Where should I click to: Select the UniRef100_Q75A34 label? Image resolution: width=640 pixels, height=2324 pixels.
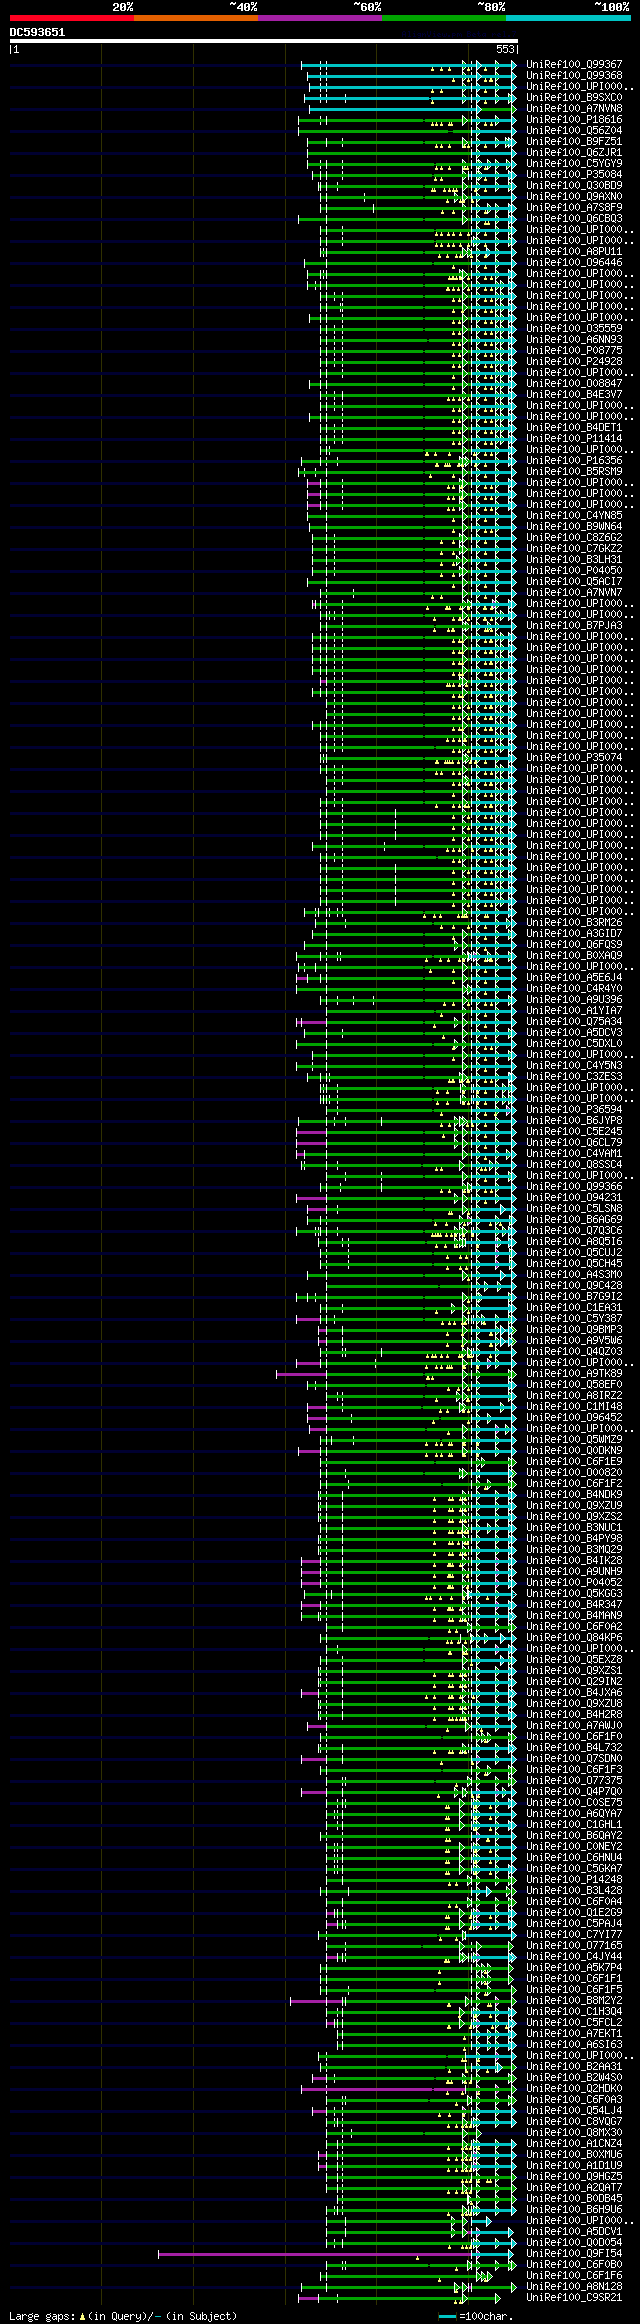click(574, 1022)
